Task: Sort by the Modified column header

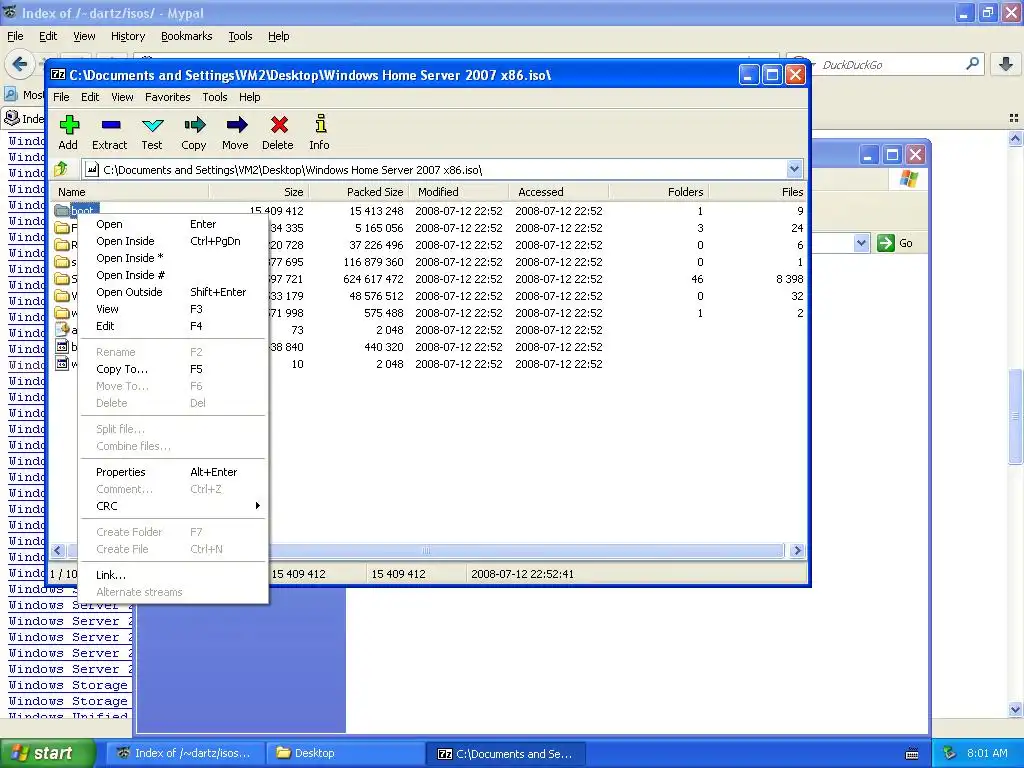Action: coord(458,192)
